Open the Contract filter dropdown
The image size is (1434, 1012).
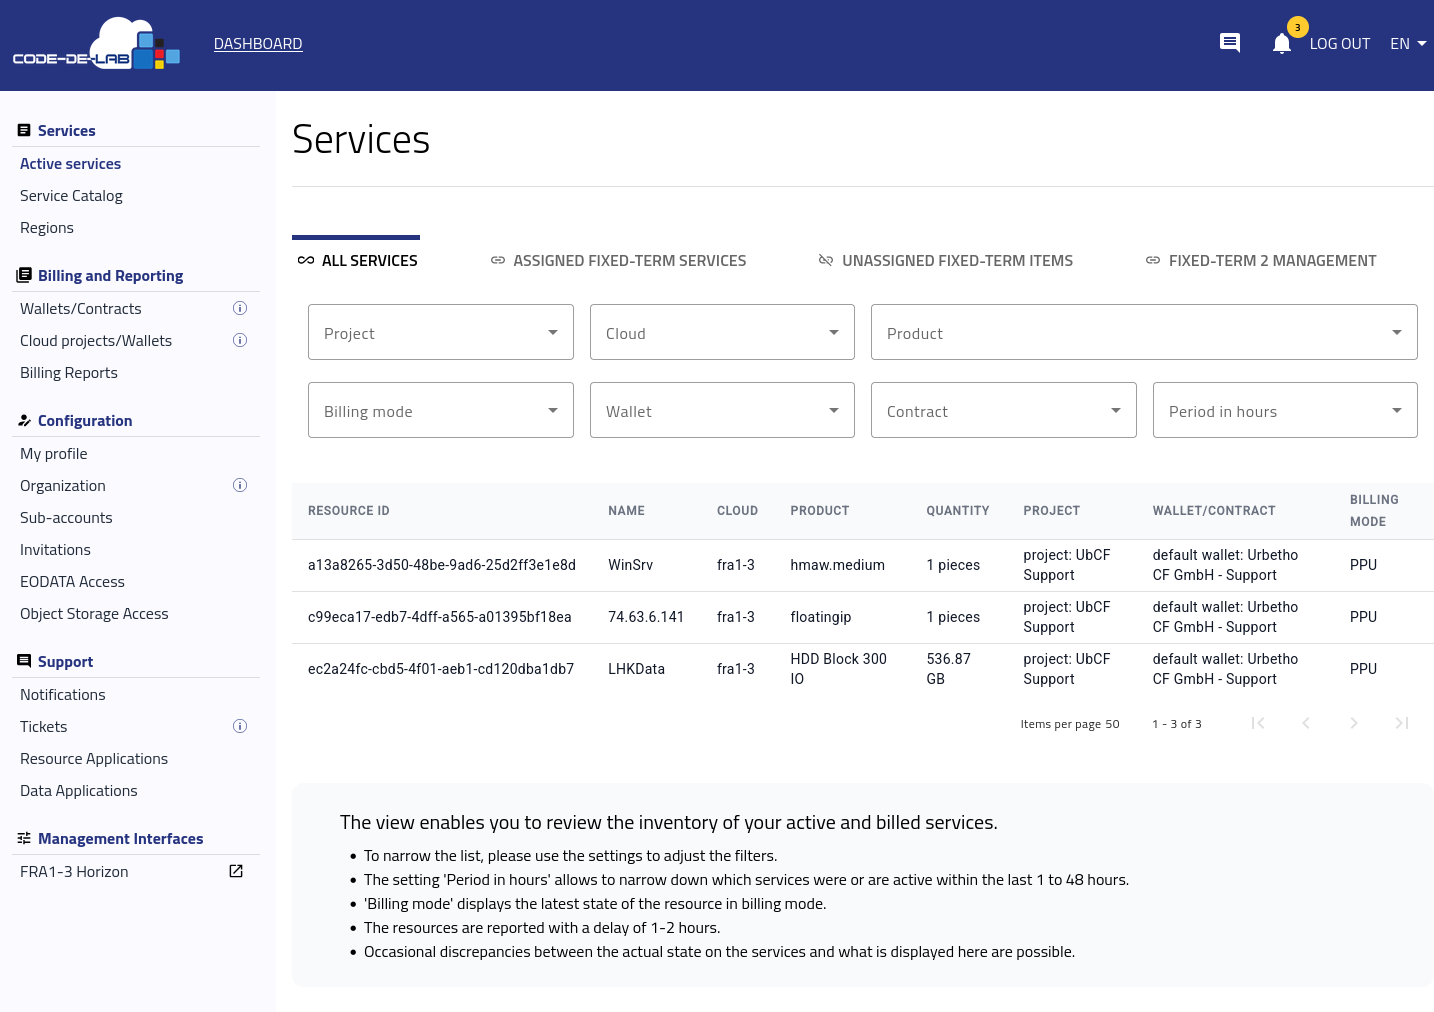1004,410
